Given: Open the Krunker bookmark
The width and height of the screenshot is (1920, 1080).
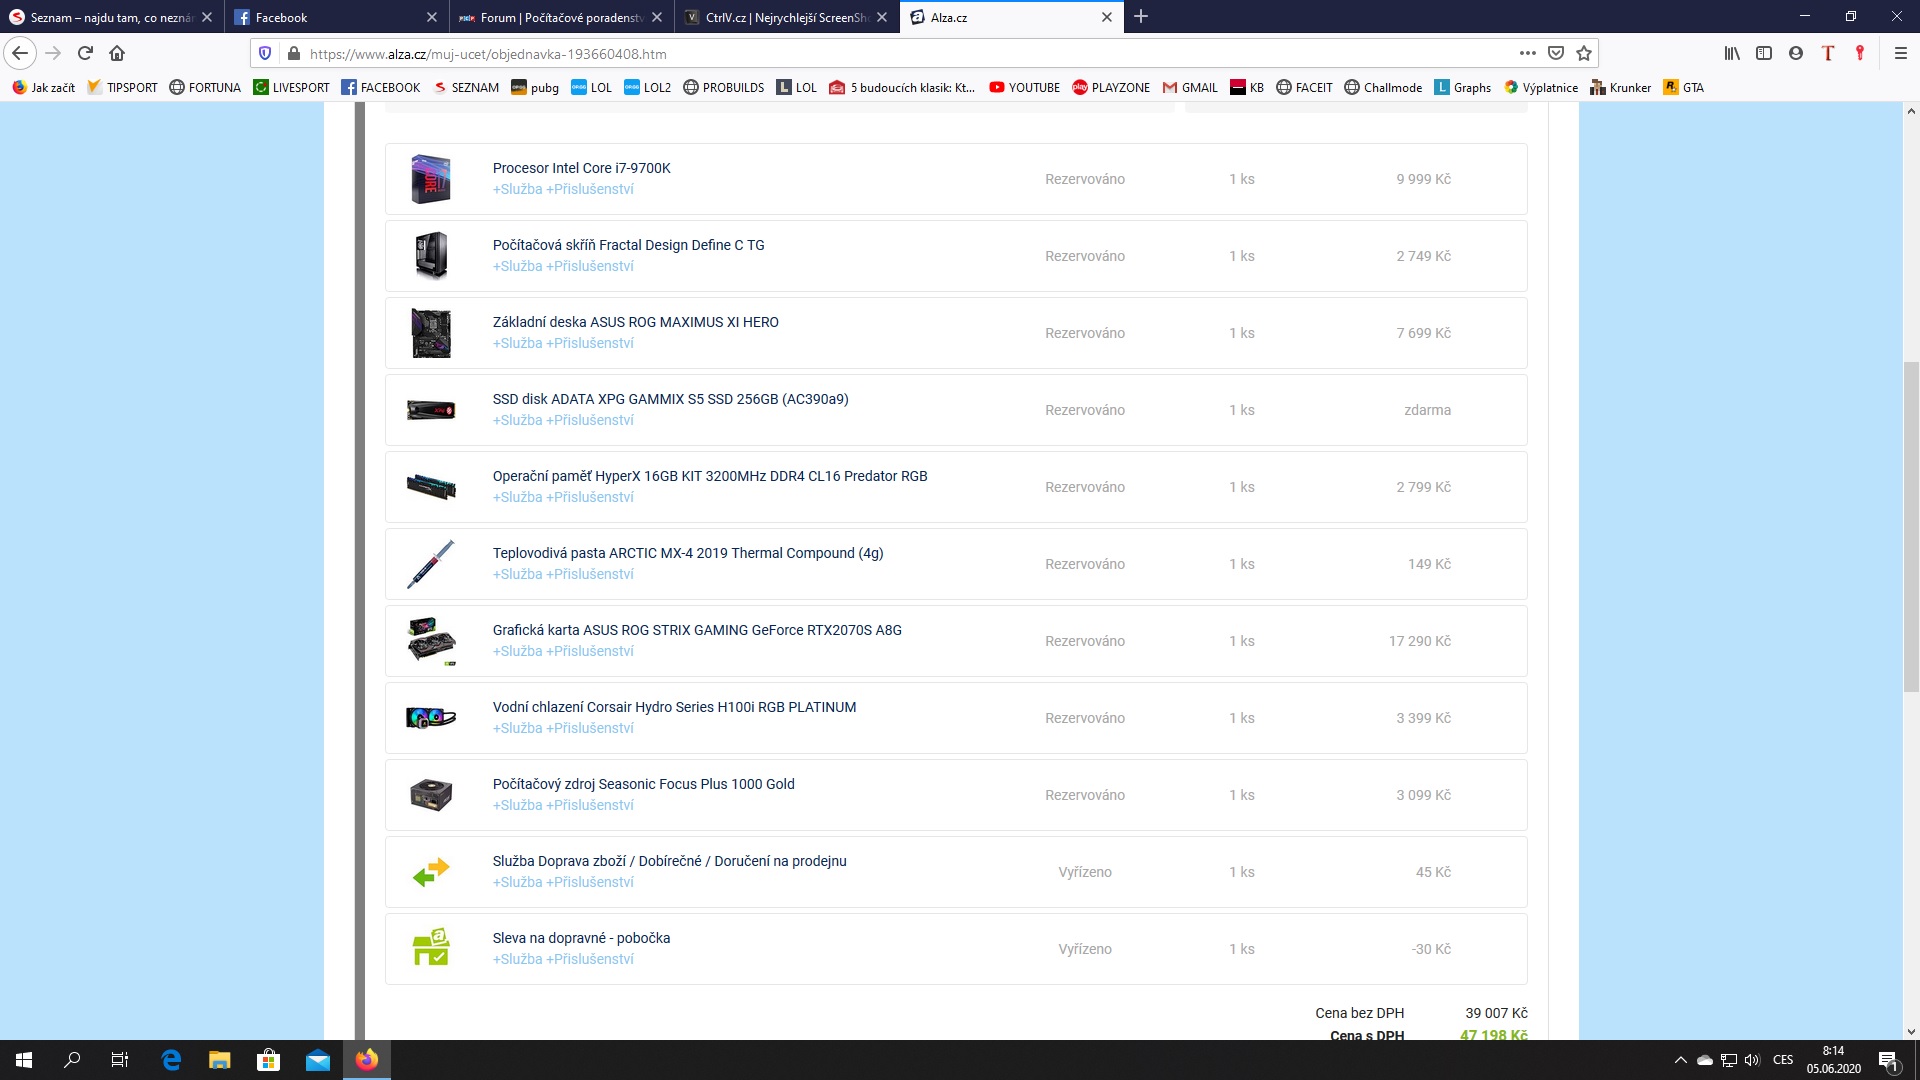Looking at the screenshot, I should tap(1620, 87).
